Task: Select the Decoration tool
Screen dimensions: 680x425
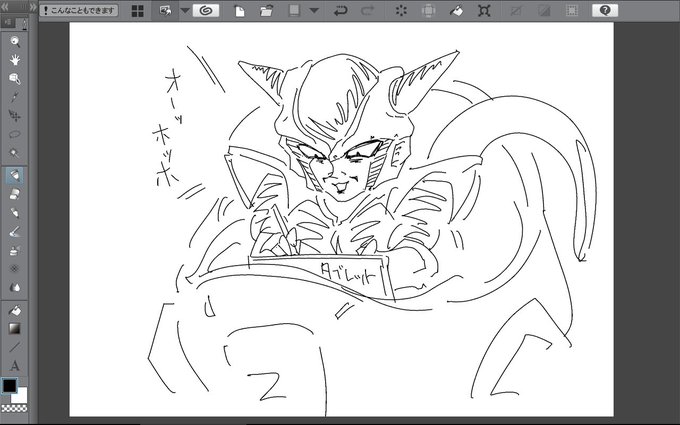Action: pos(15,269)
